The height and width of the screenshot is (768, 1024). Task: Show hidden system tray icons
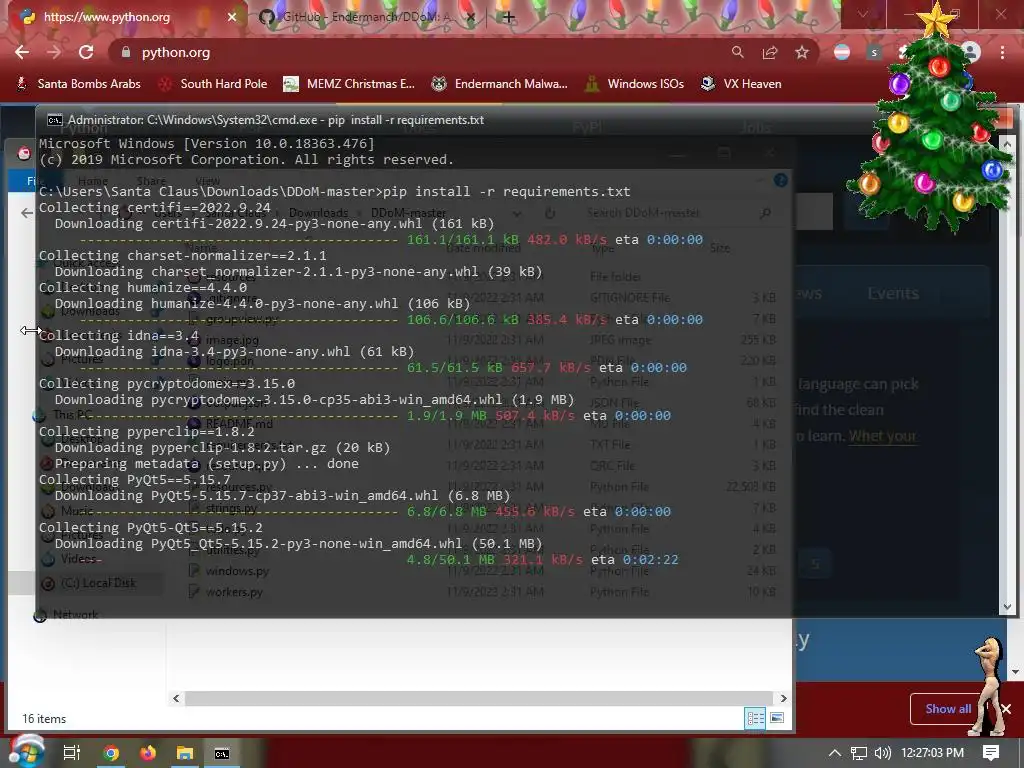coord(834,753)
